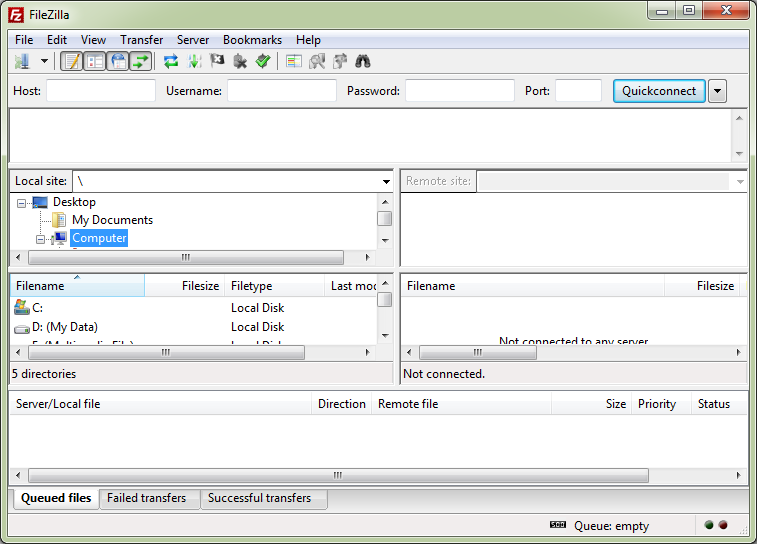Viewport: 757px width, 544px height.
Task: Sort local files by Filetype column
Action: (x=274, y=286)
